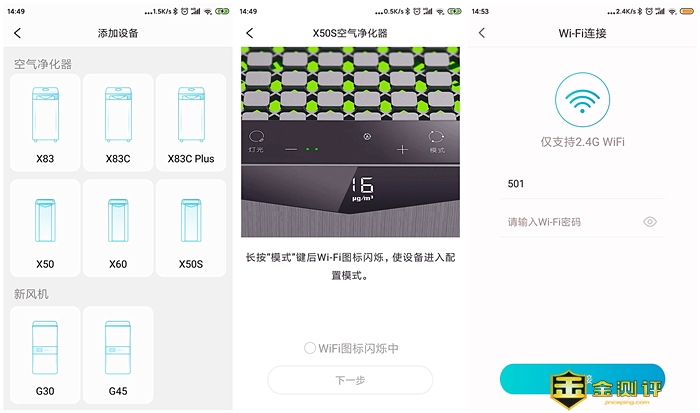
Task: Tap the round Wi-Fi signal icon
Action: click(x=583, y=100)
